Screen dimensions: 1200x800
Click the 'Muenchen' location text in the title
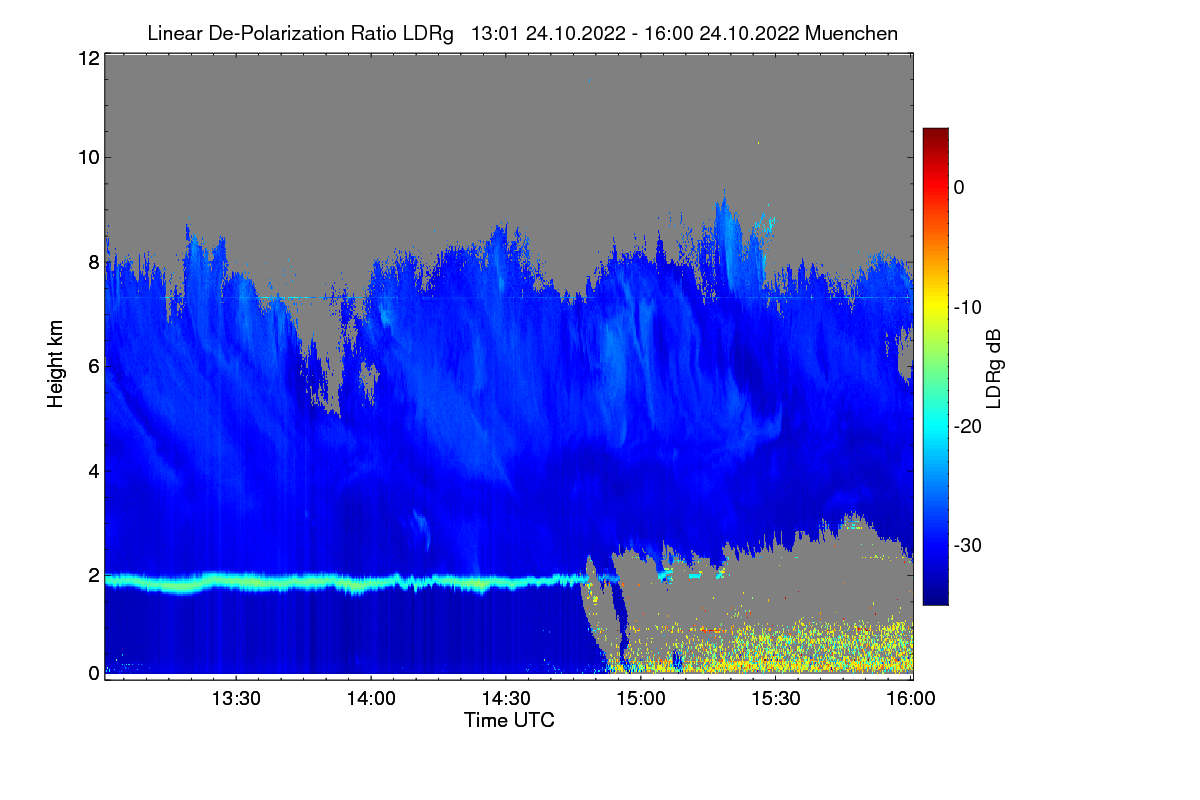pyautogui.click(x=851, y=34)
